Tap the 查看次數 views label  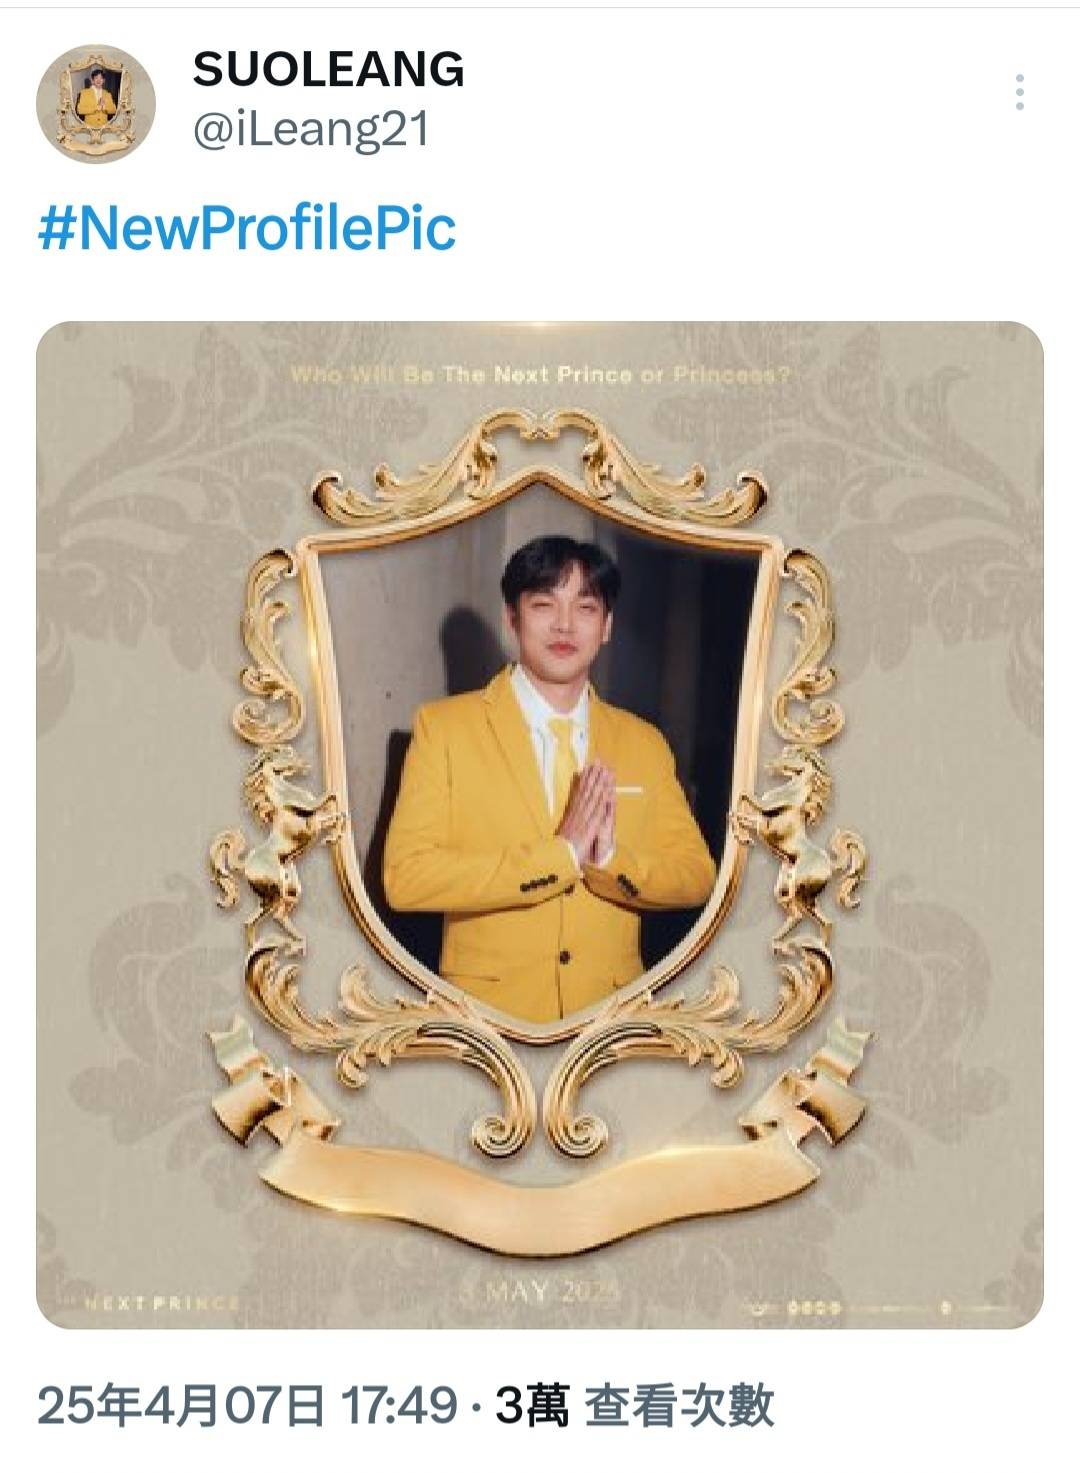679,1406
